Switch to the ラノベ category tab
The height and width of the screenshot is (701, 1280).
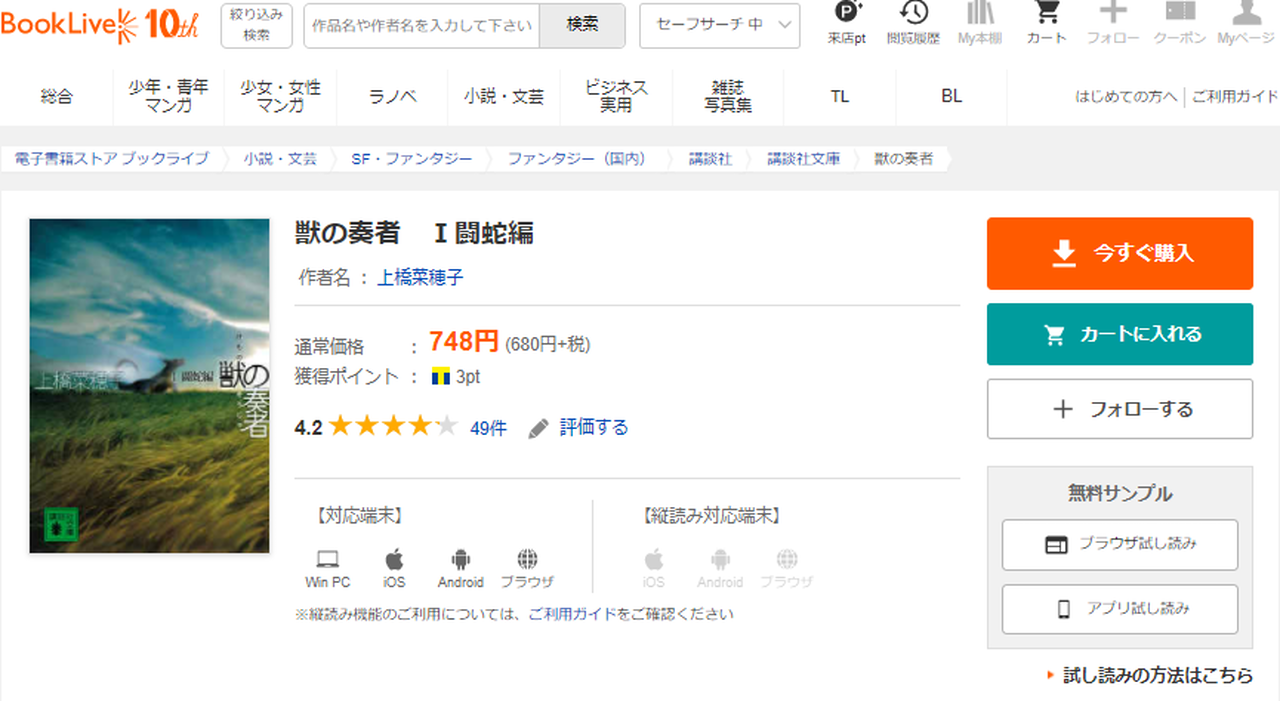[x=392, y=96]
